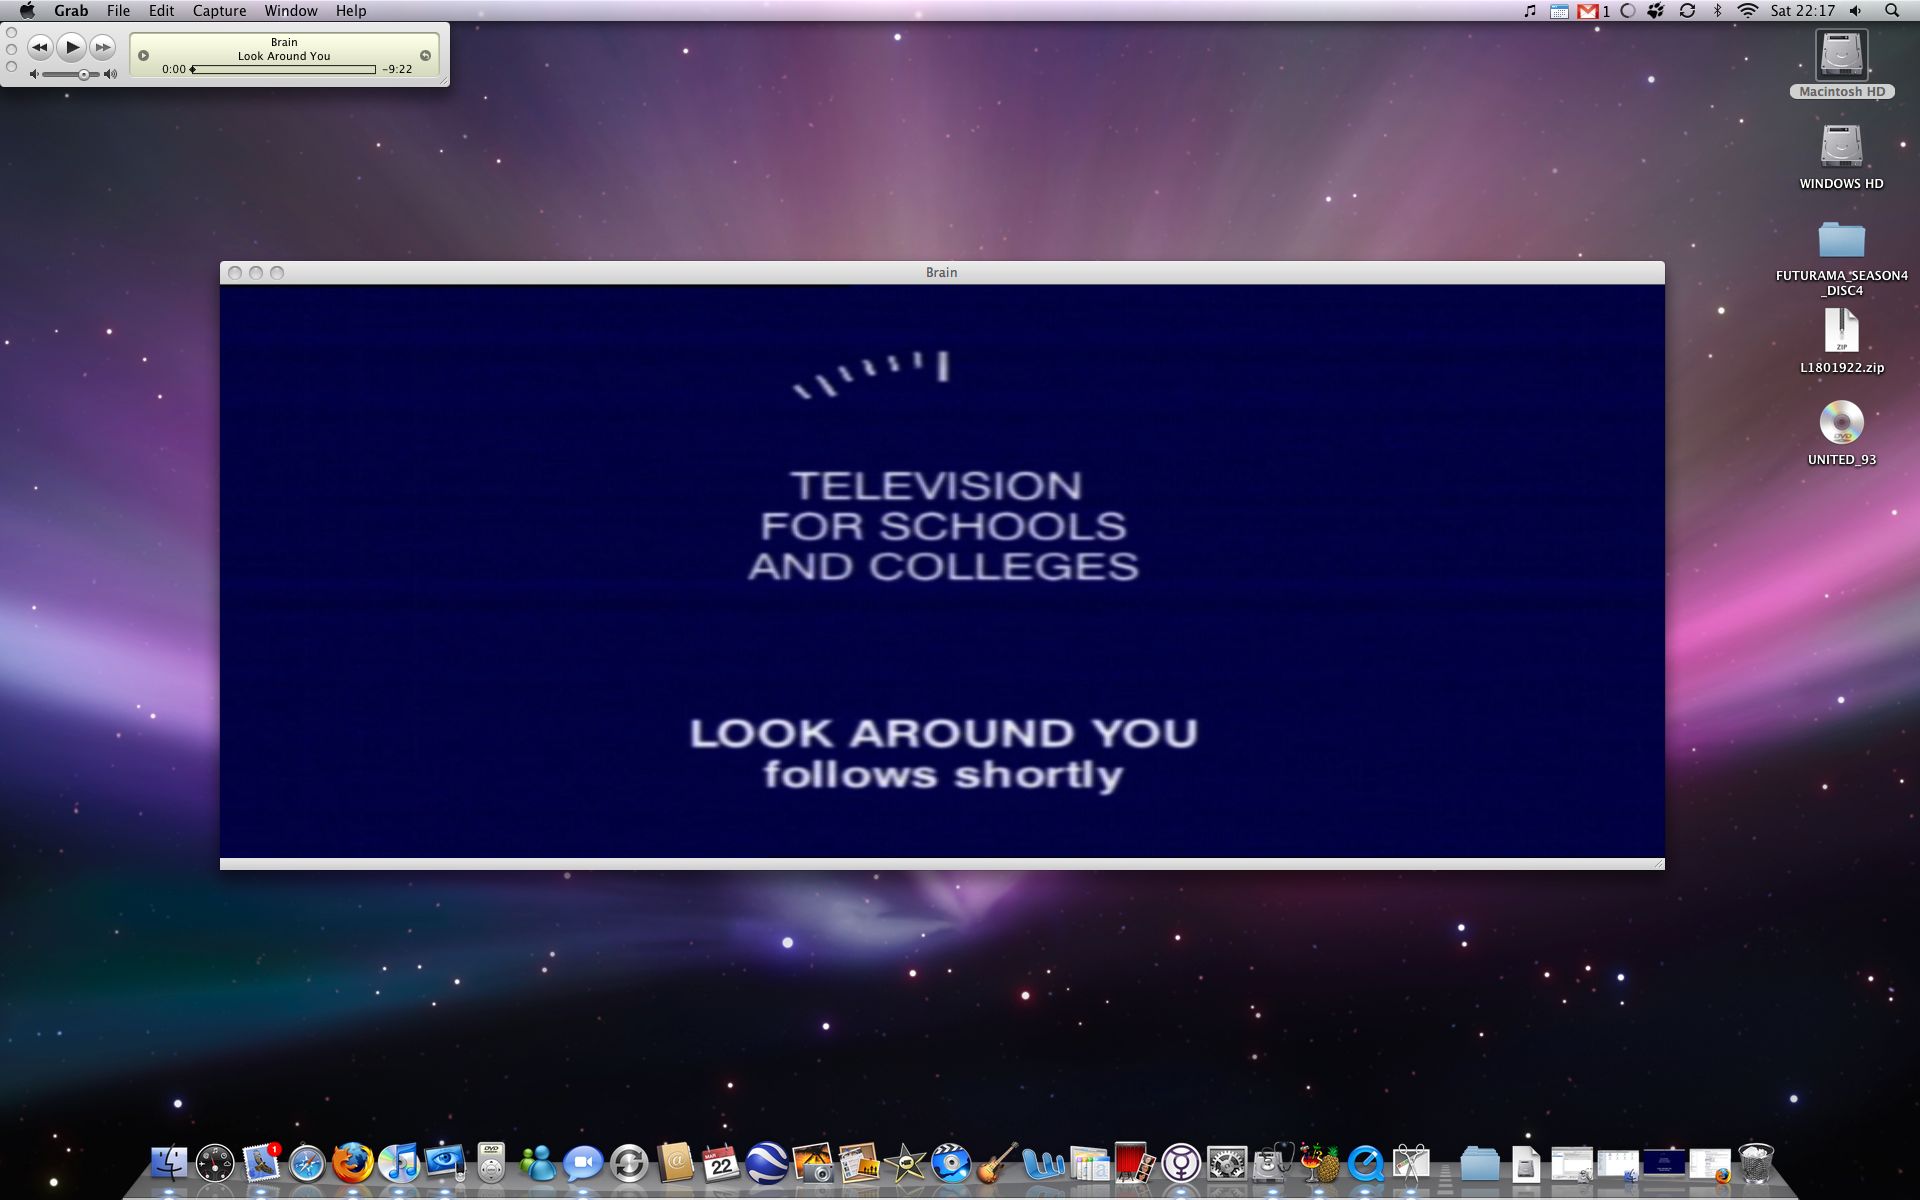Launch Google Earth from the Dock
The height and width of the screenshot is (1200, 1920).
click(767, 1164)
